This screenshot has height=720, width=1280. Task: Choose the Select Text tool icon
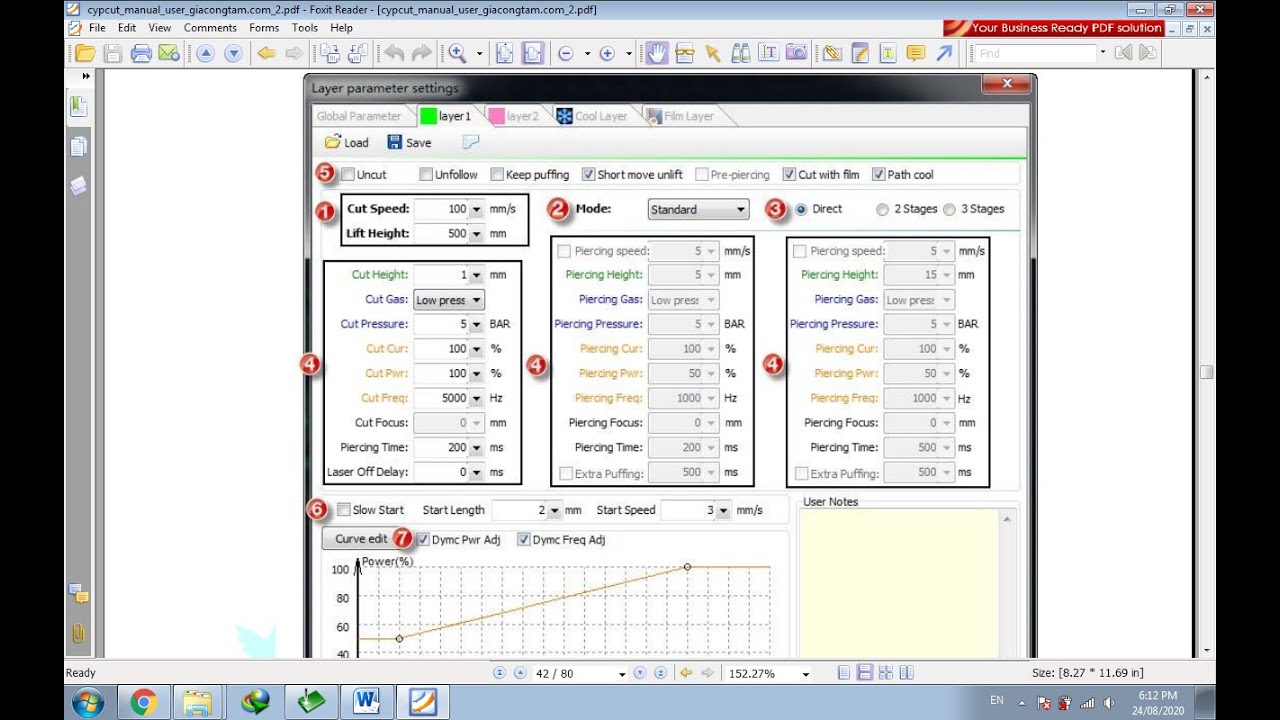tap(769, 54)
